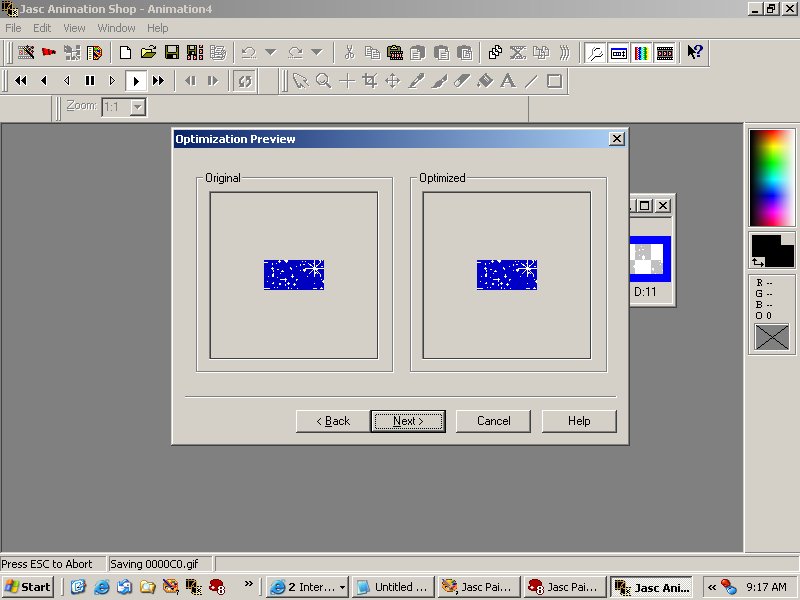This screenshot has width=800, height=600.
Task: Select the Flood Fill bucket tool
Action: point(485,81)
